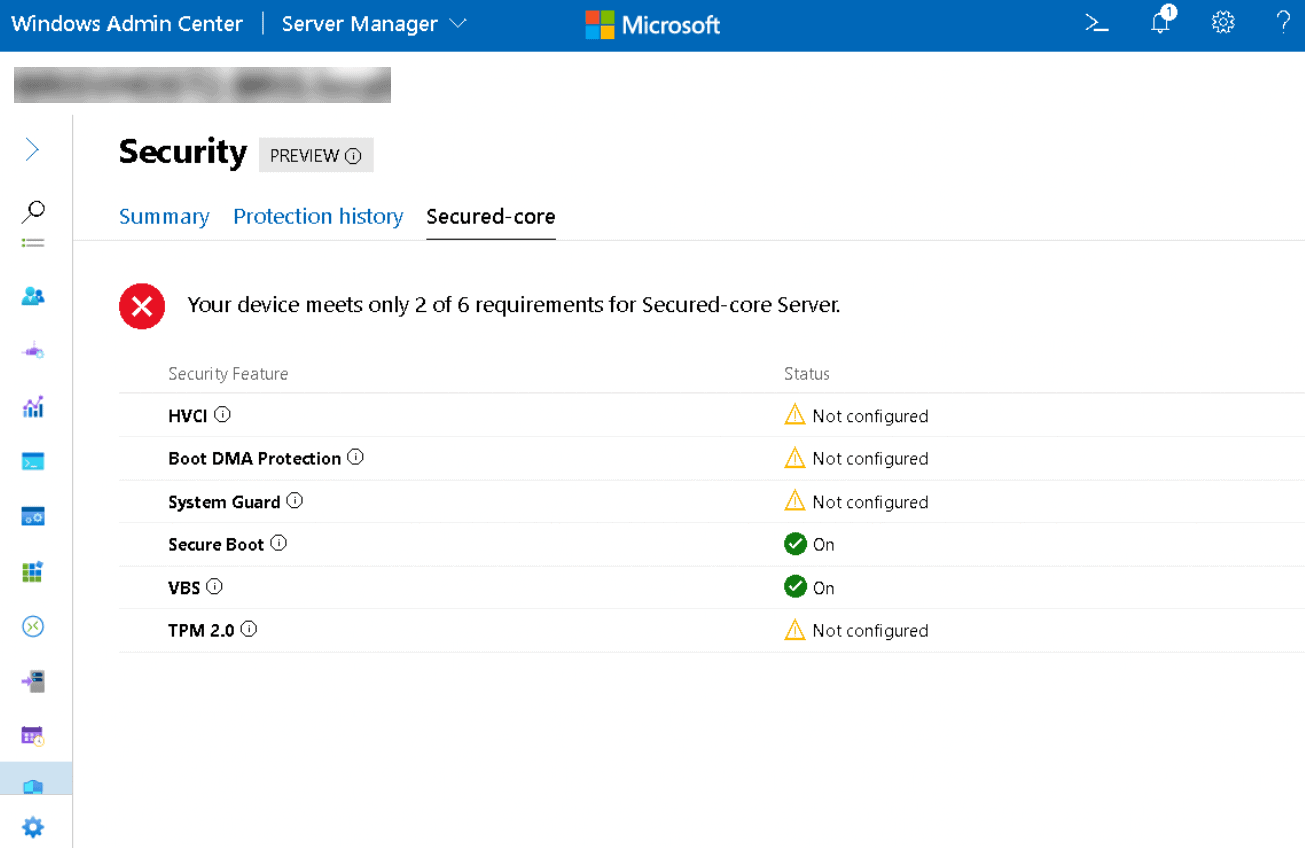Open the purple Networks icon in sidebar

tap(33, 352)
